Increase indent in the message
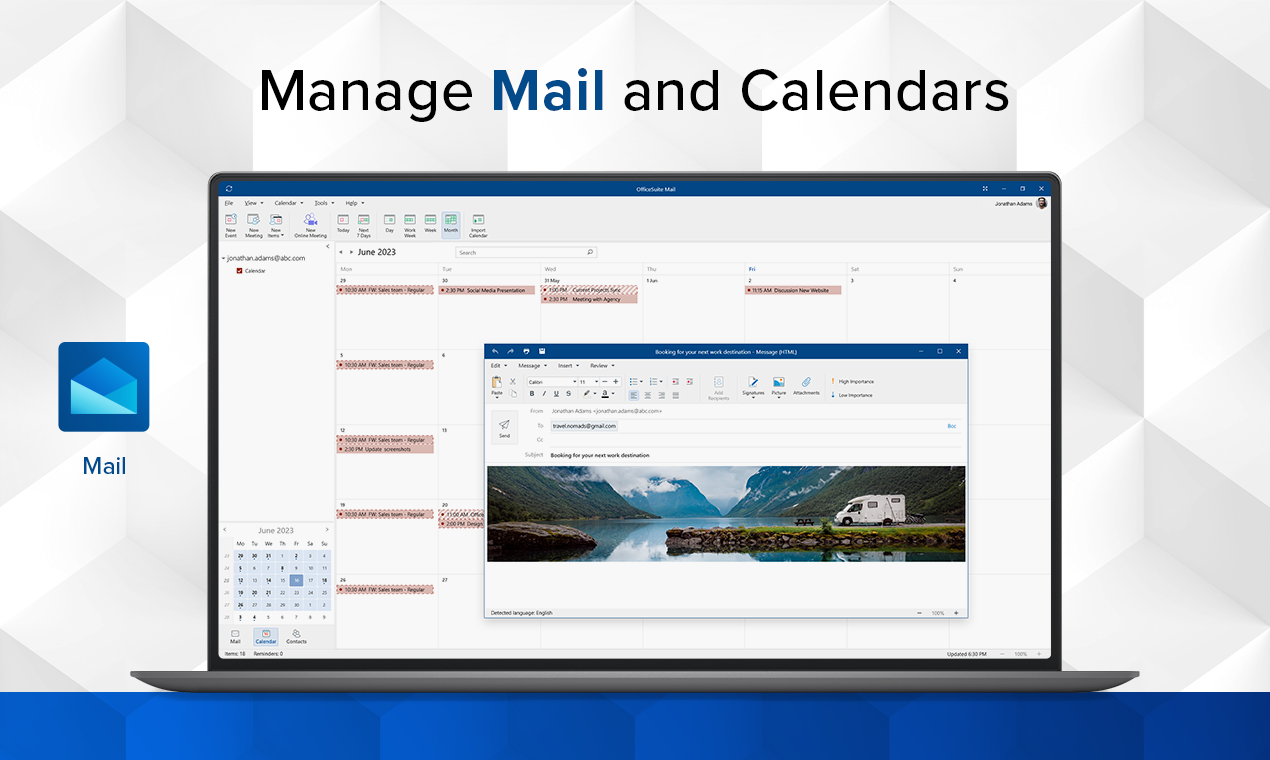The width and height of the screenshot is (1270, 760). click(689, 381)
